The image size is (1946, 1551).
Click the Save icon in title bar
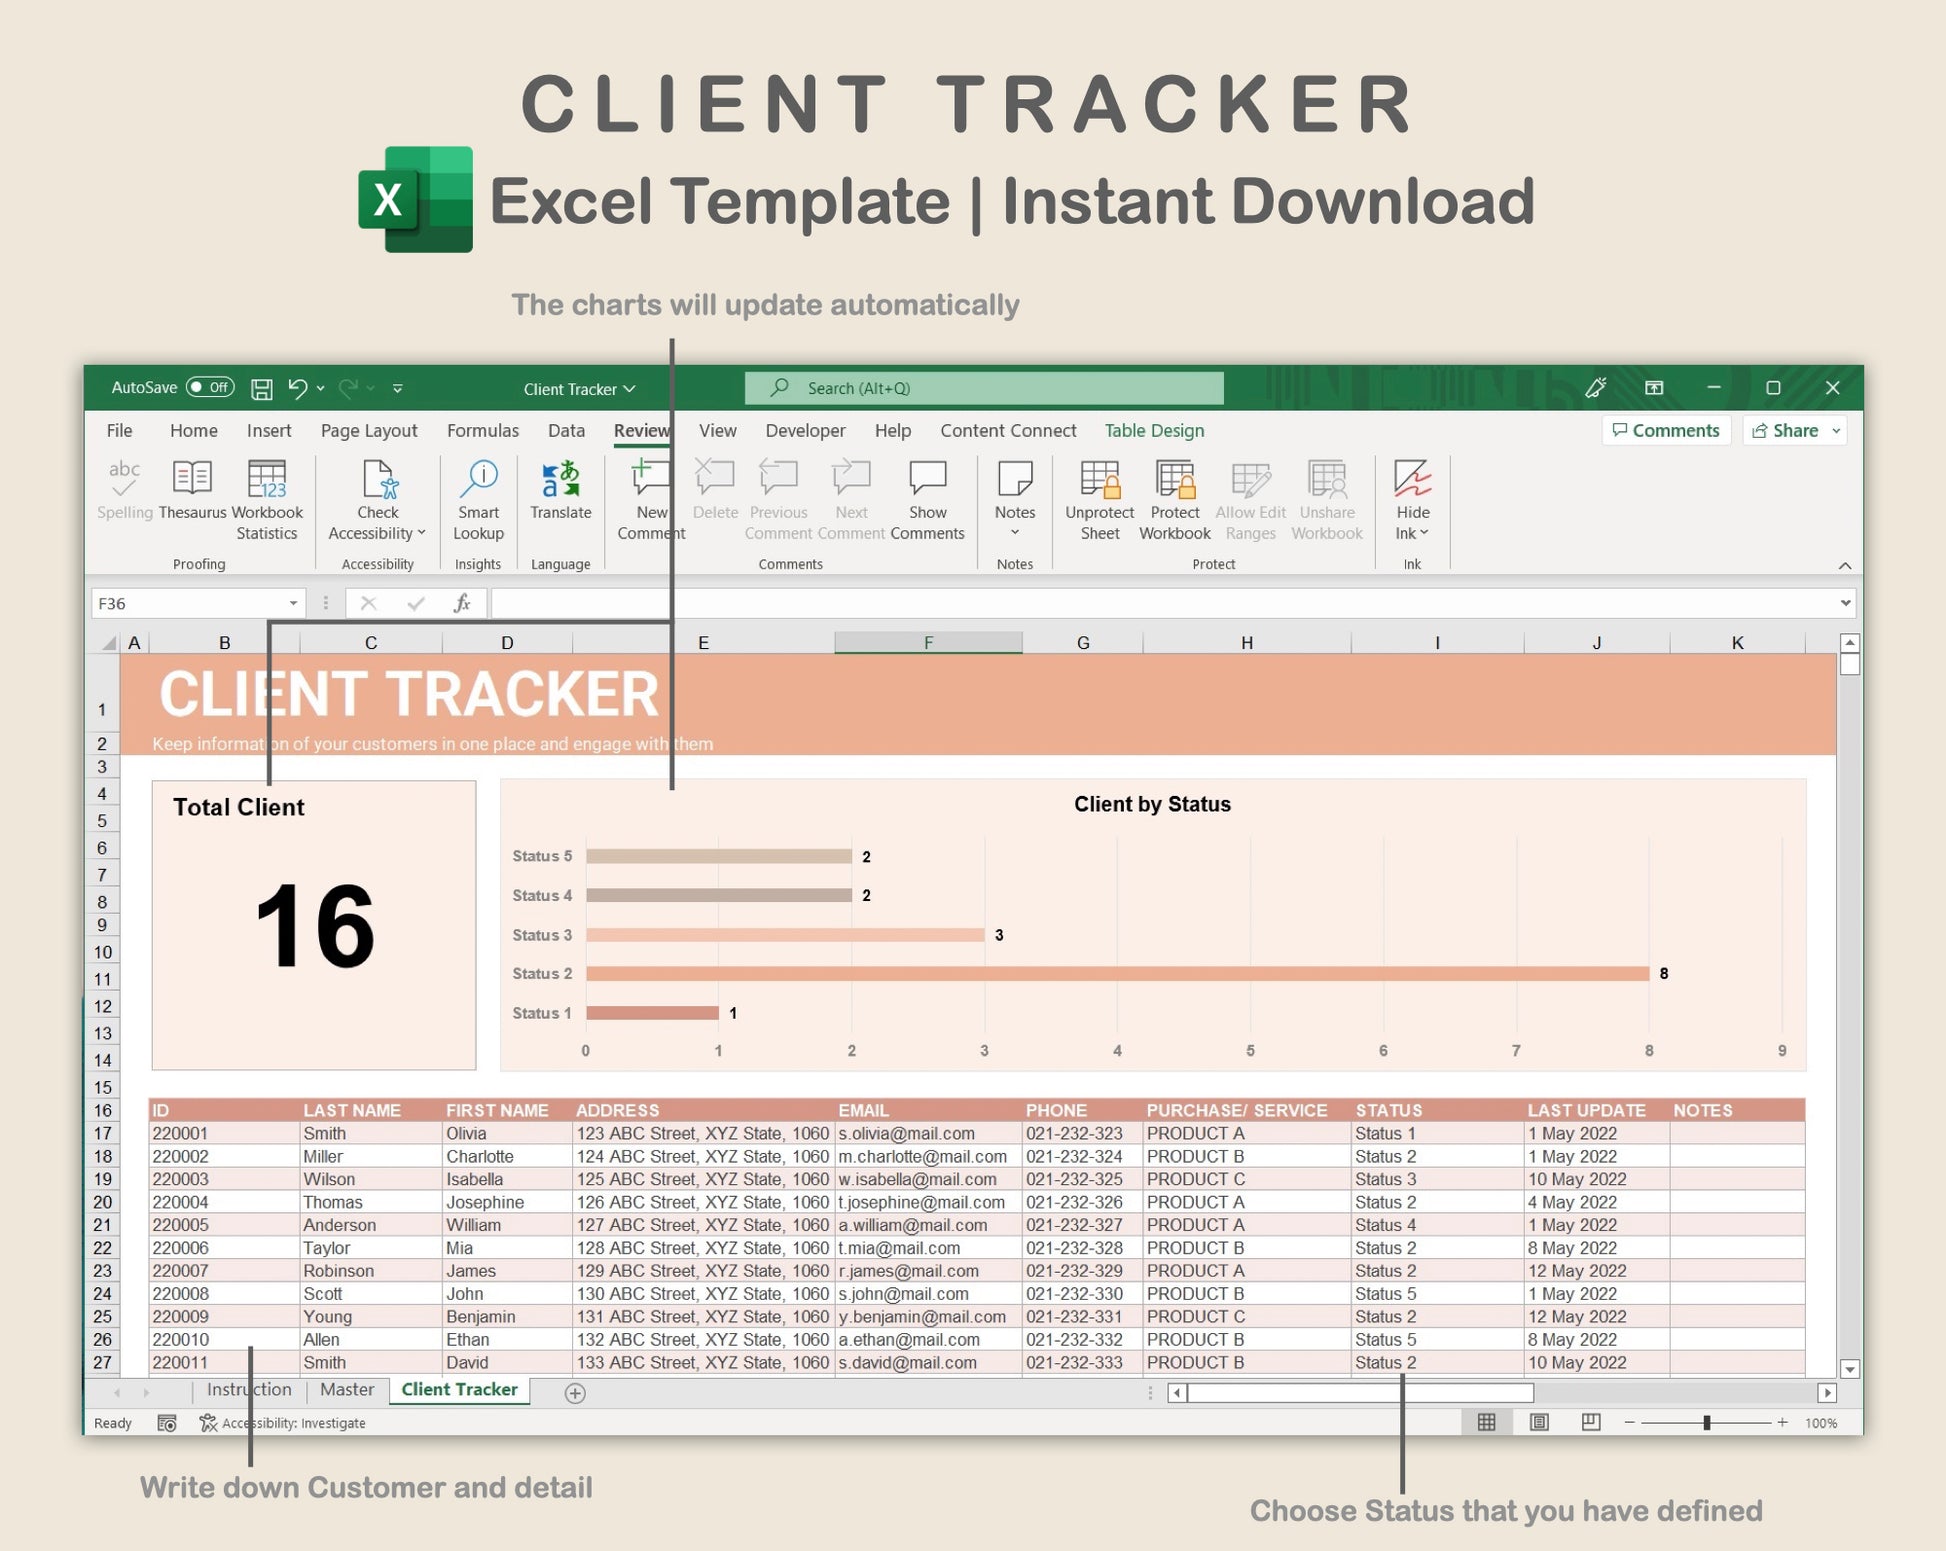pos(262,389)
